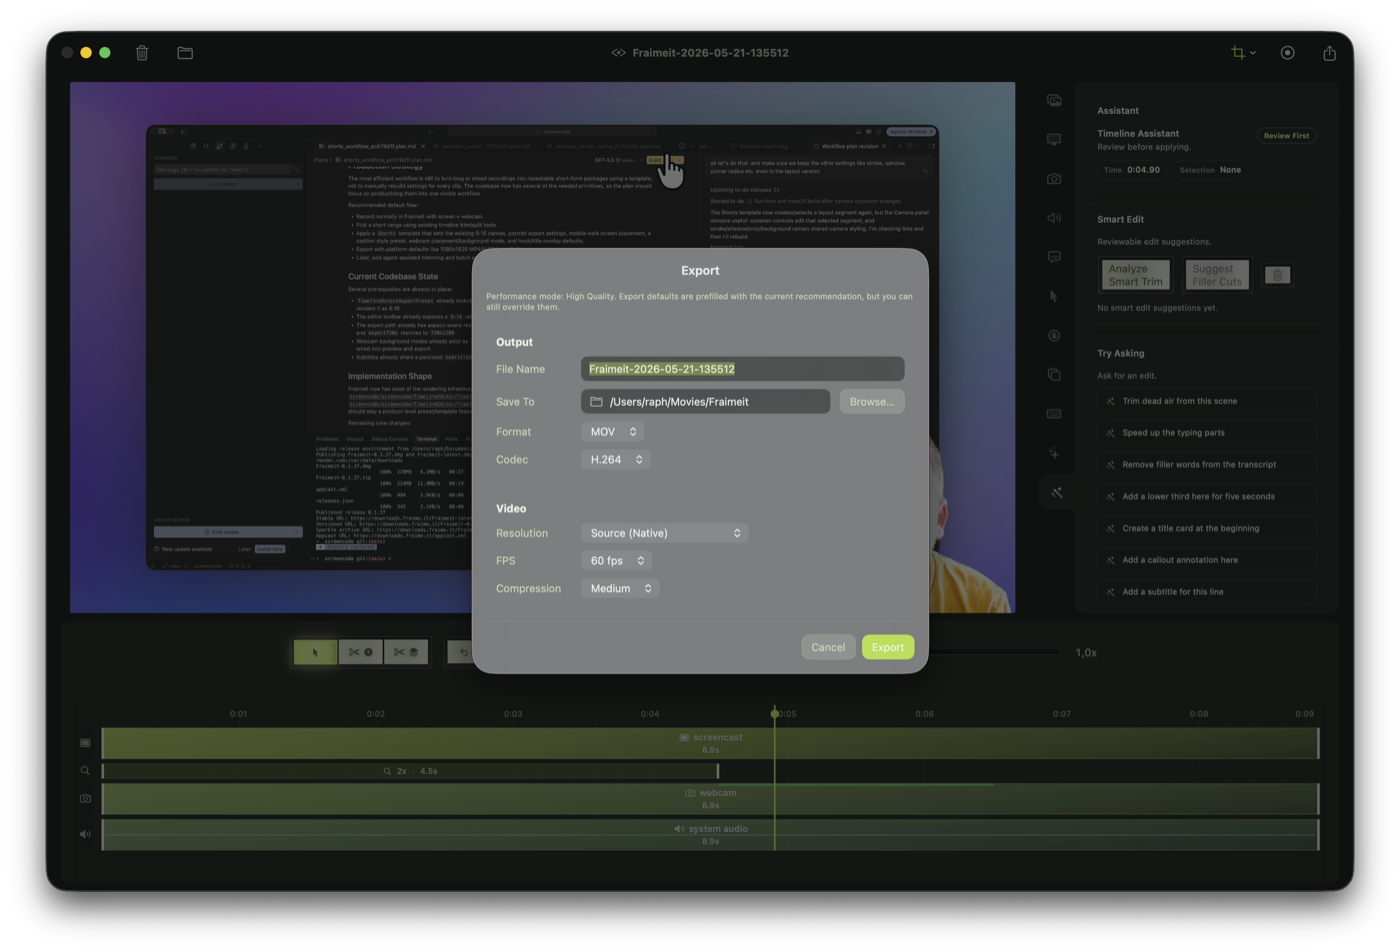Open the audio settings sidebar icon
The image size is (1400, 952).
(1054, 218)
